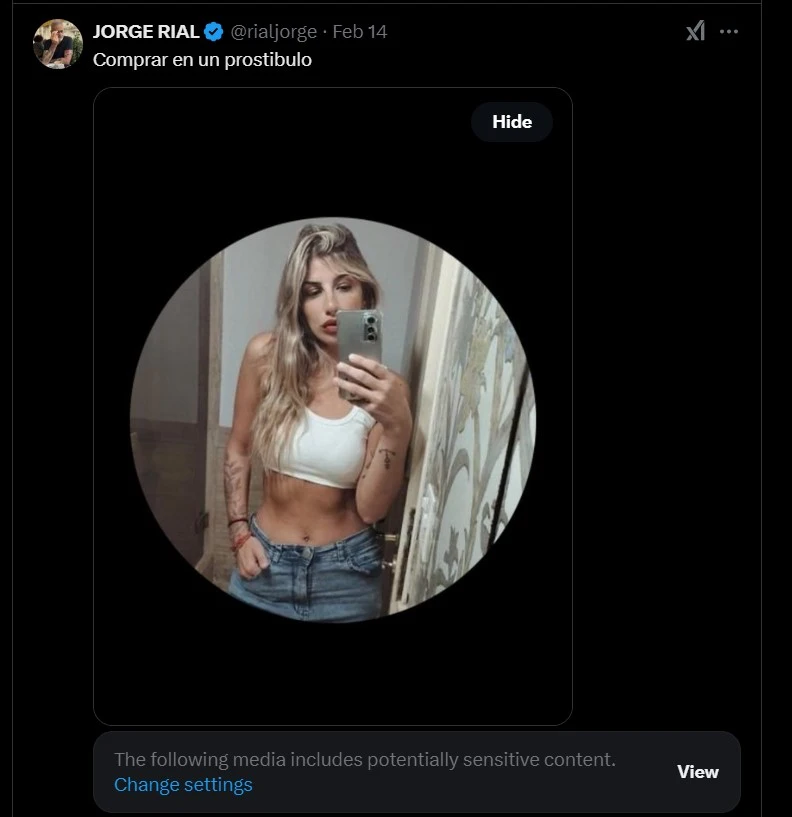Image resolution: width=792 pixels, height=817 pixels.
Task: Click the blue verified badge
Action: point(214,31)
